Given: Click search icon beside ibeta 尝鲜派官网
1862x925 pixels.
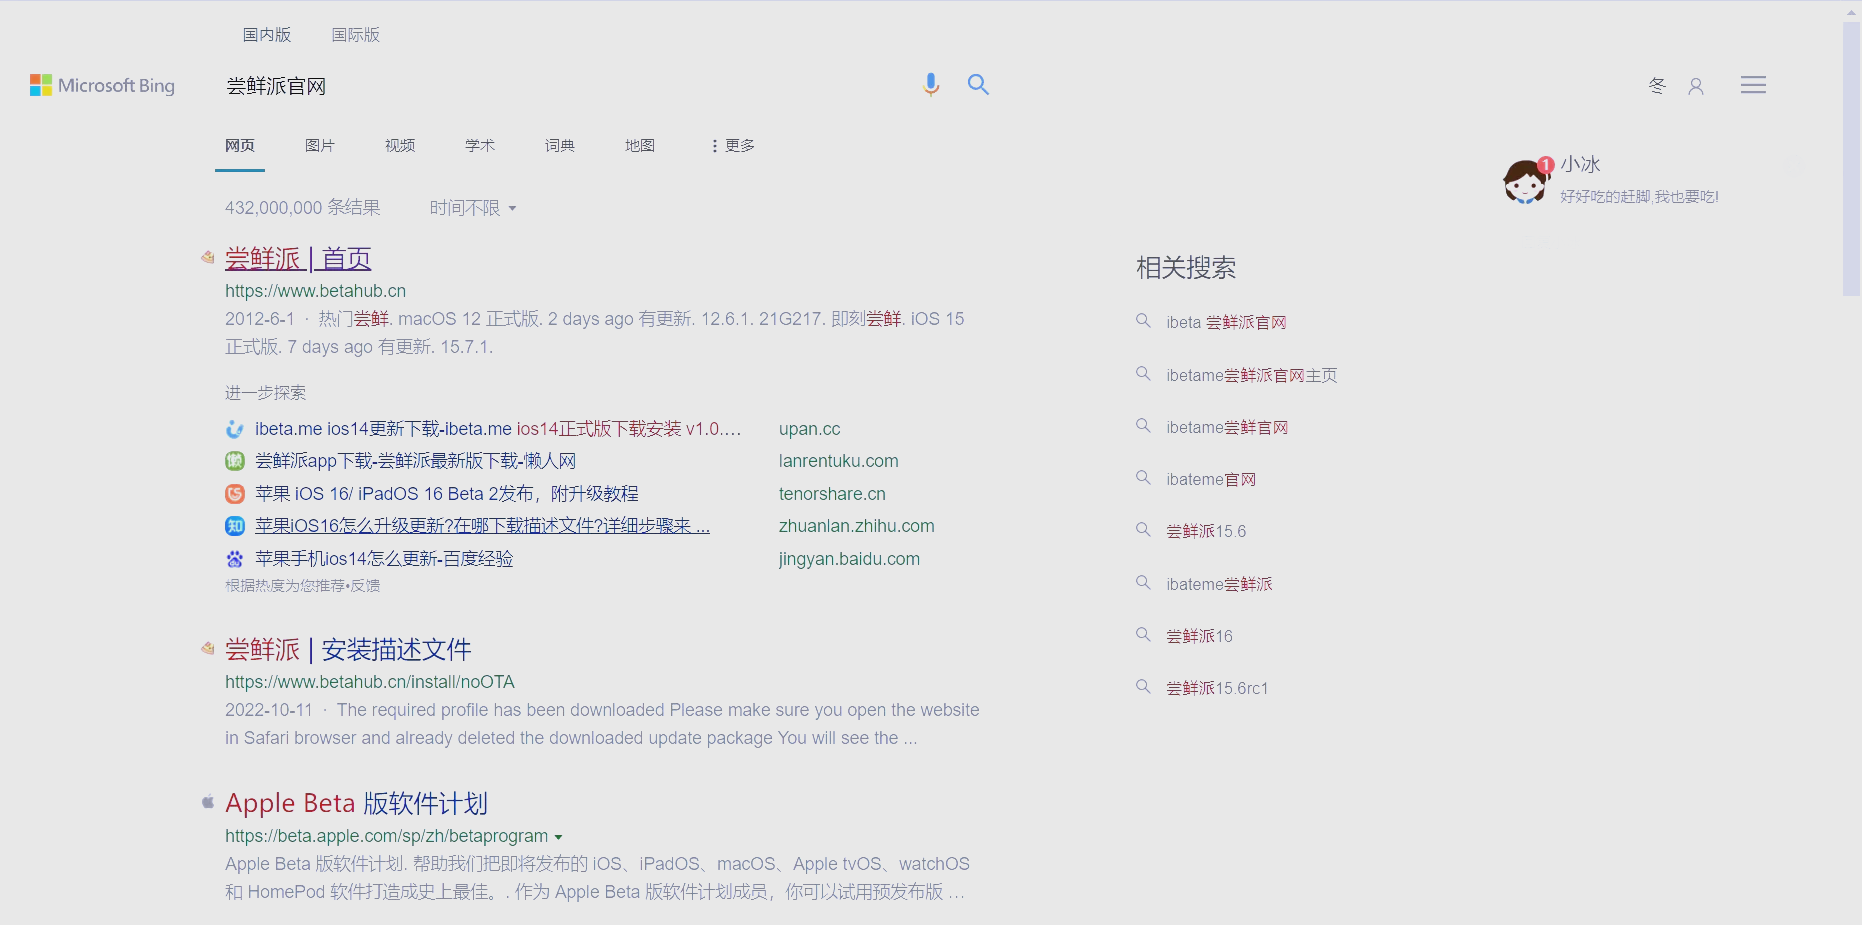Looking at the screenshot, I should point(1143,321).
